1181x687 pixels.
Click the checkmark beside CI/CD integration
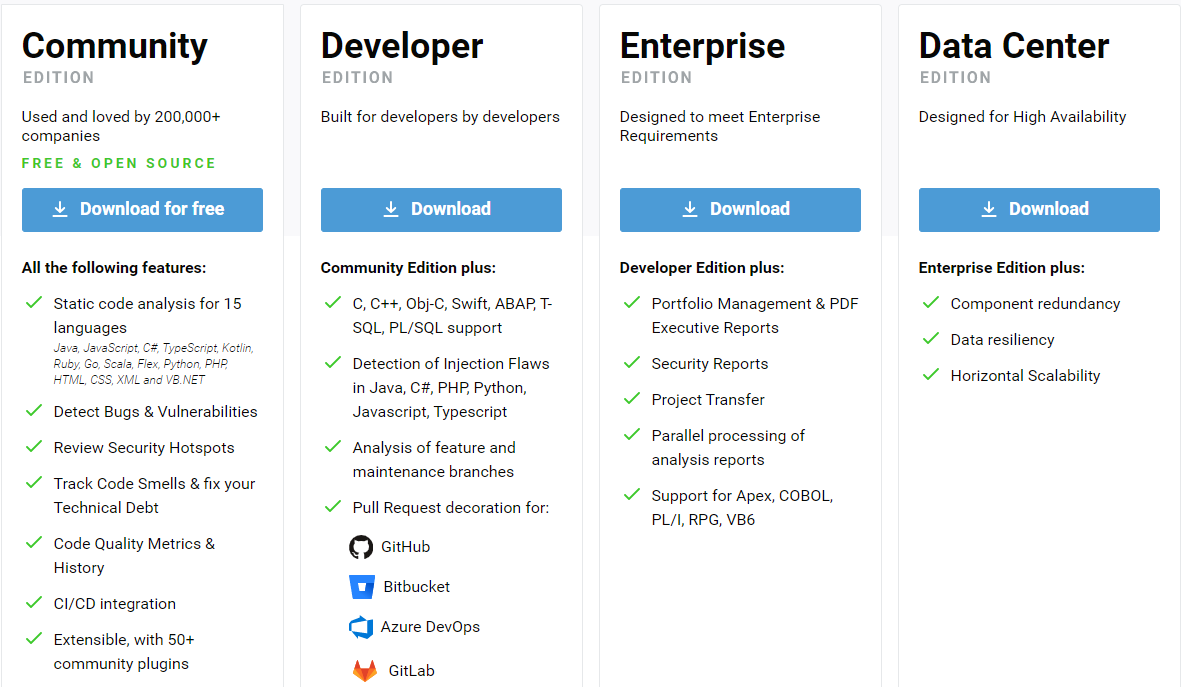[x=34, y=602]
